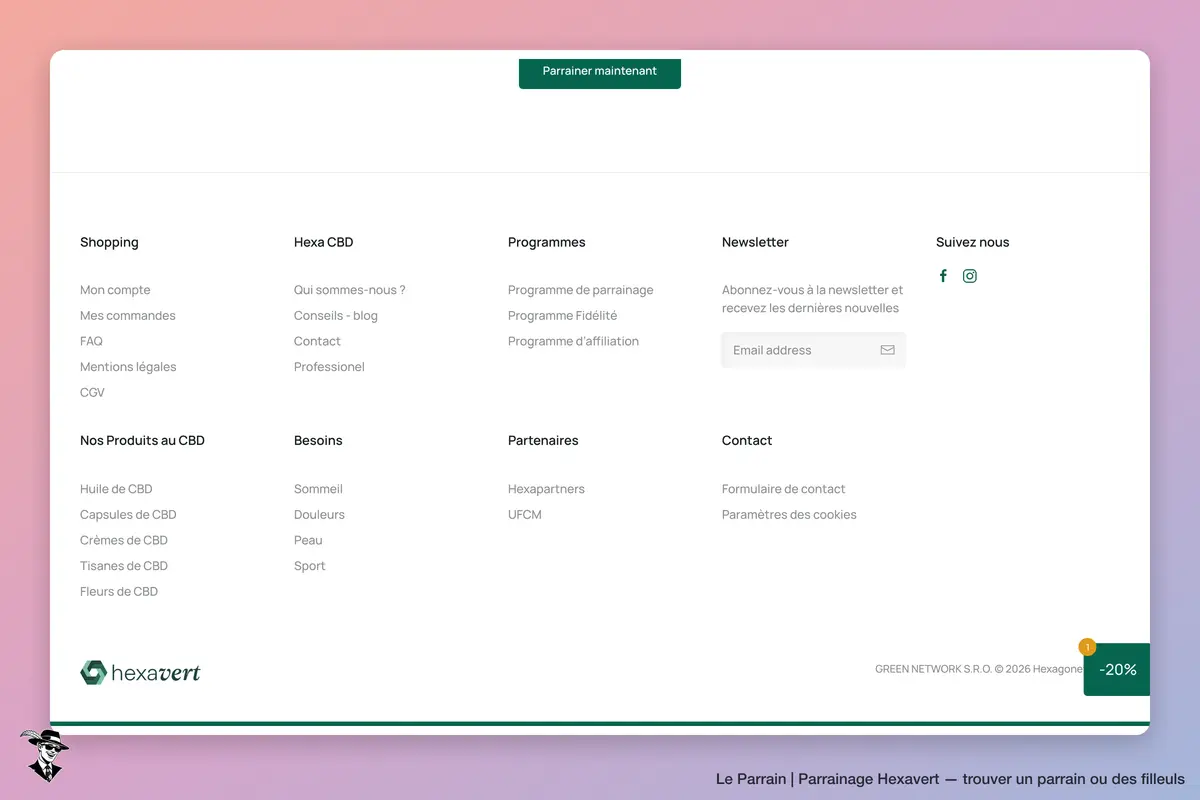Submit newsletter with the envelope icon
The height and width of the screenshot is (800, 1200).
click(887, 350)
